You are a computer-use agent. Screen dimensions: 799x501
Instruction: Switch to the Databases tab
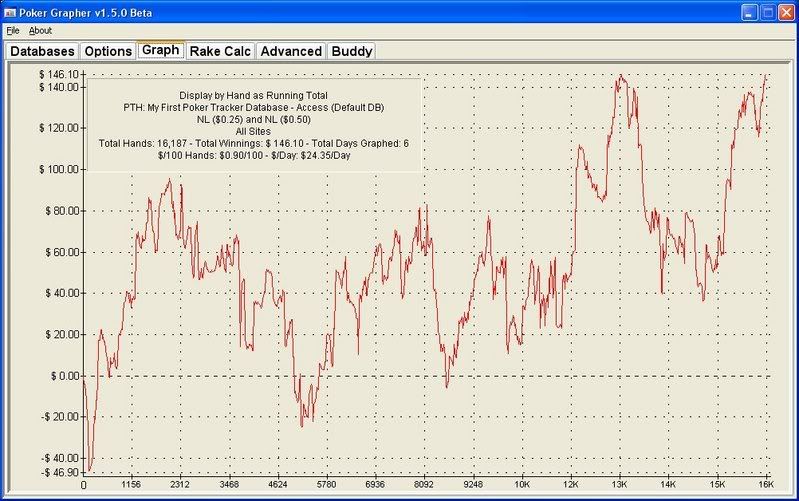tap(42, 51)
